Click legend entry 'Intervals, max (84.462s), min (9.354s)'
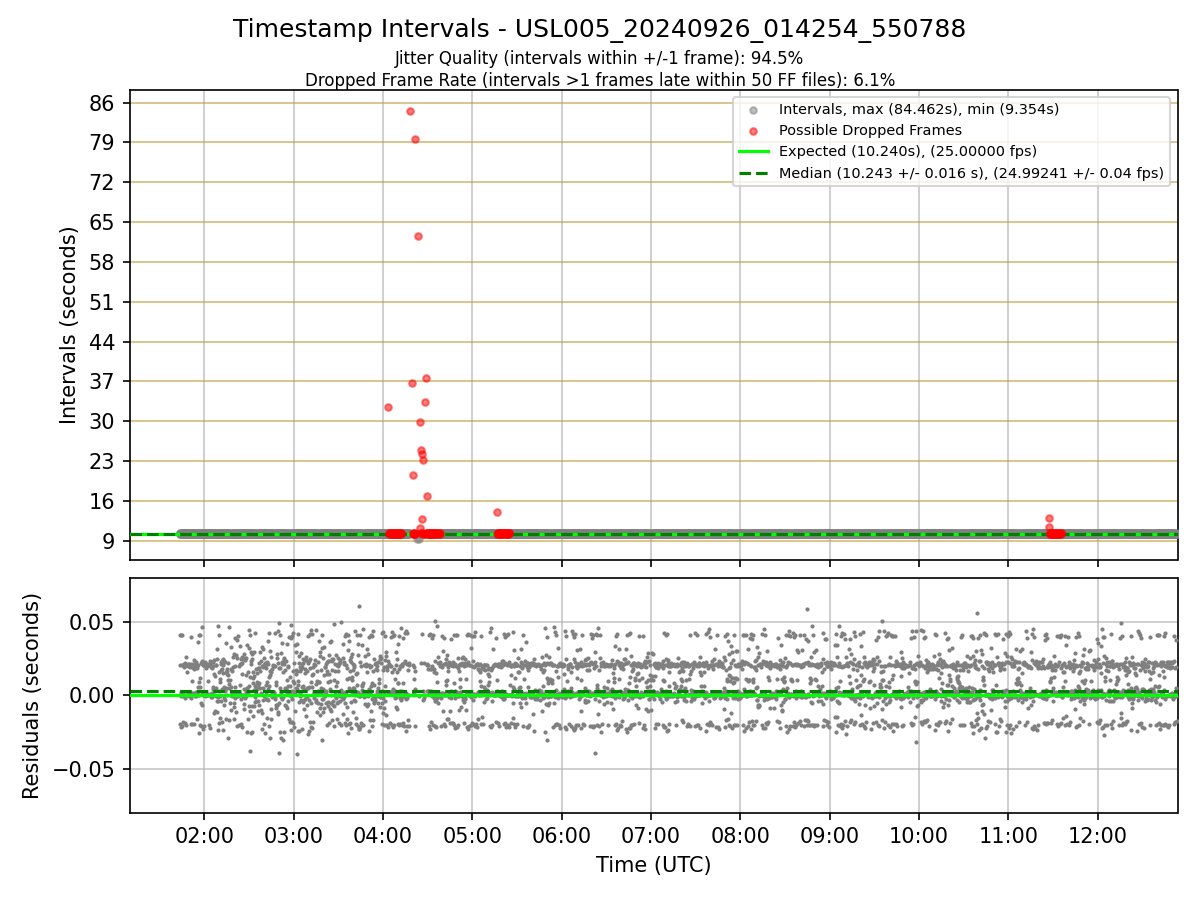Image resolution: width=1200 pixels, height=900 pixels. pos(919,109)
